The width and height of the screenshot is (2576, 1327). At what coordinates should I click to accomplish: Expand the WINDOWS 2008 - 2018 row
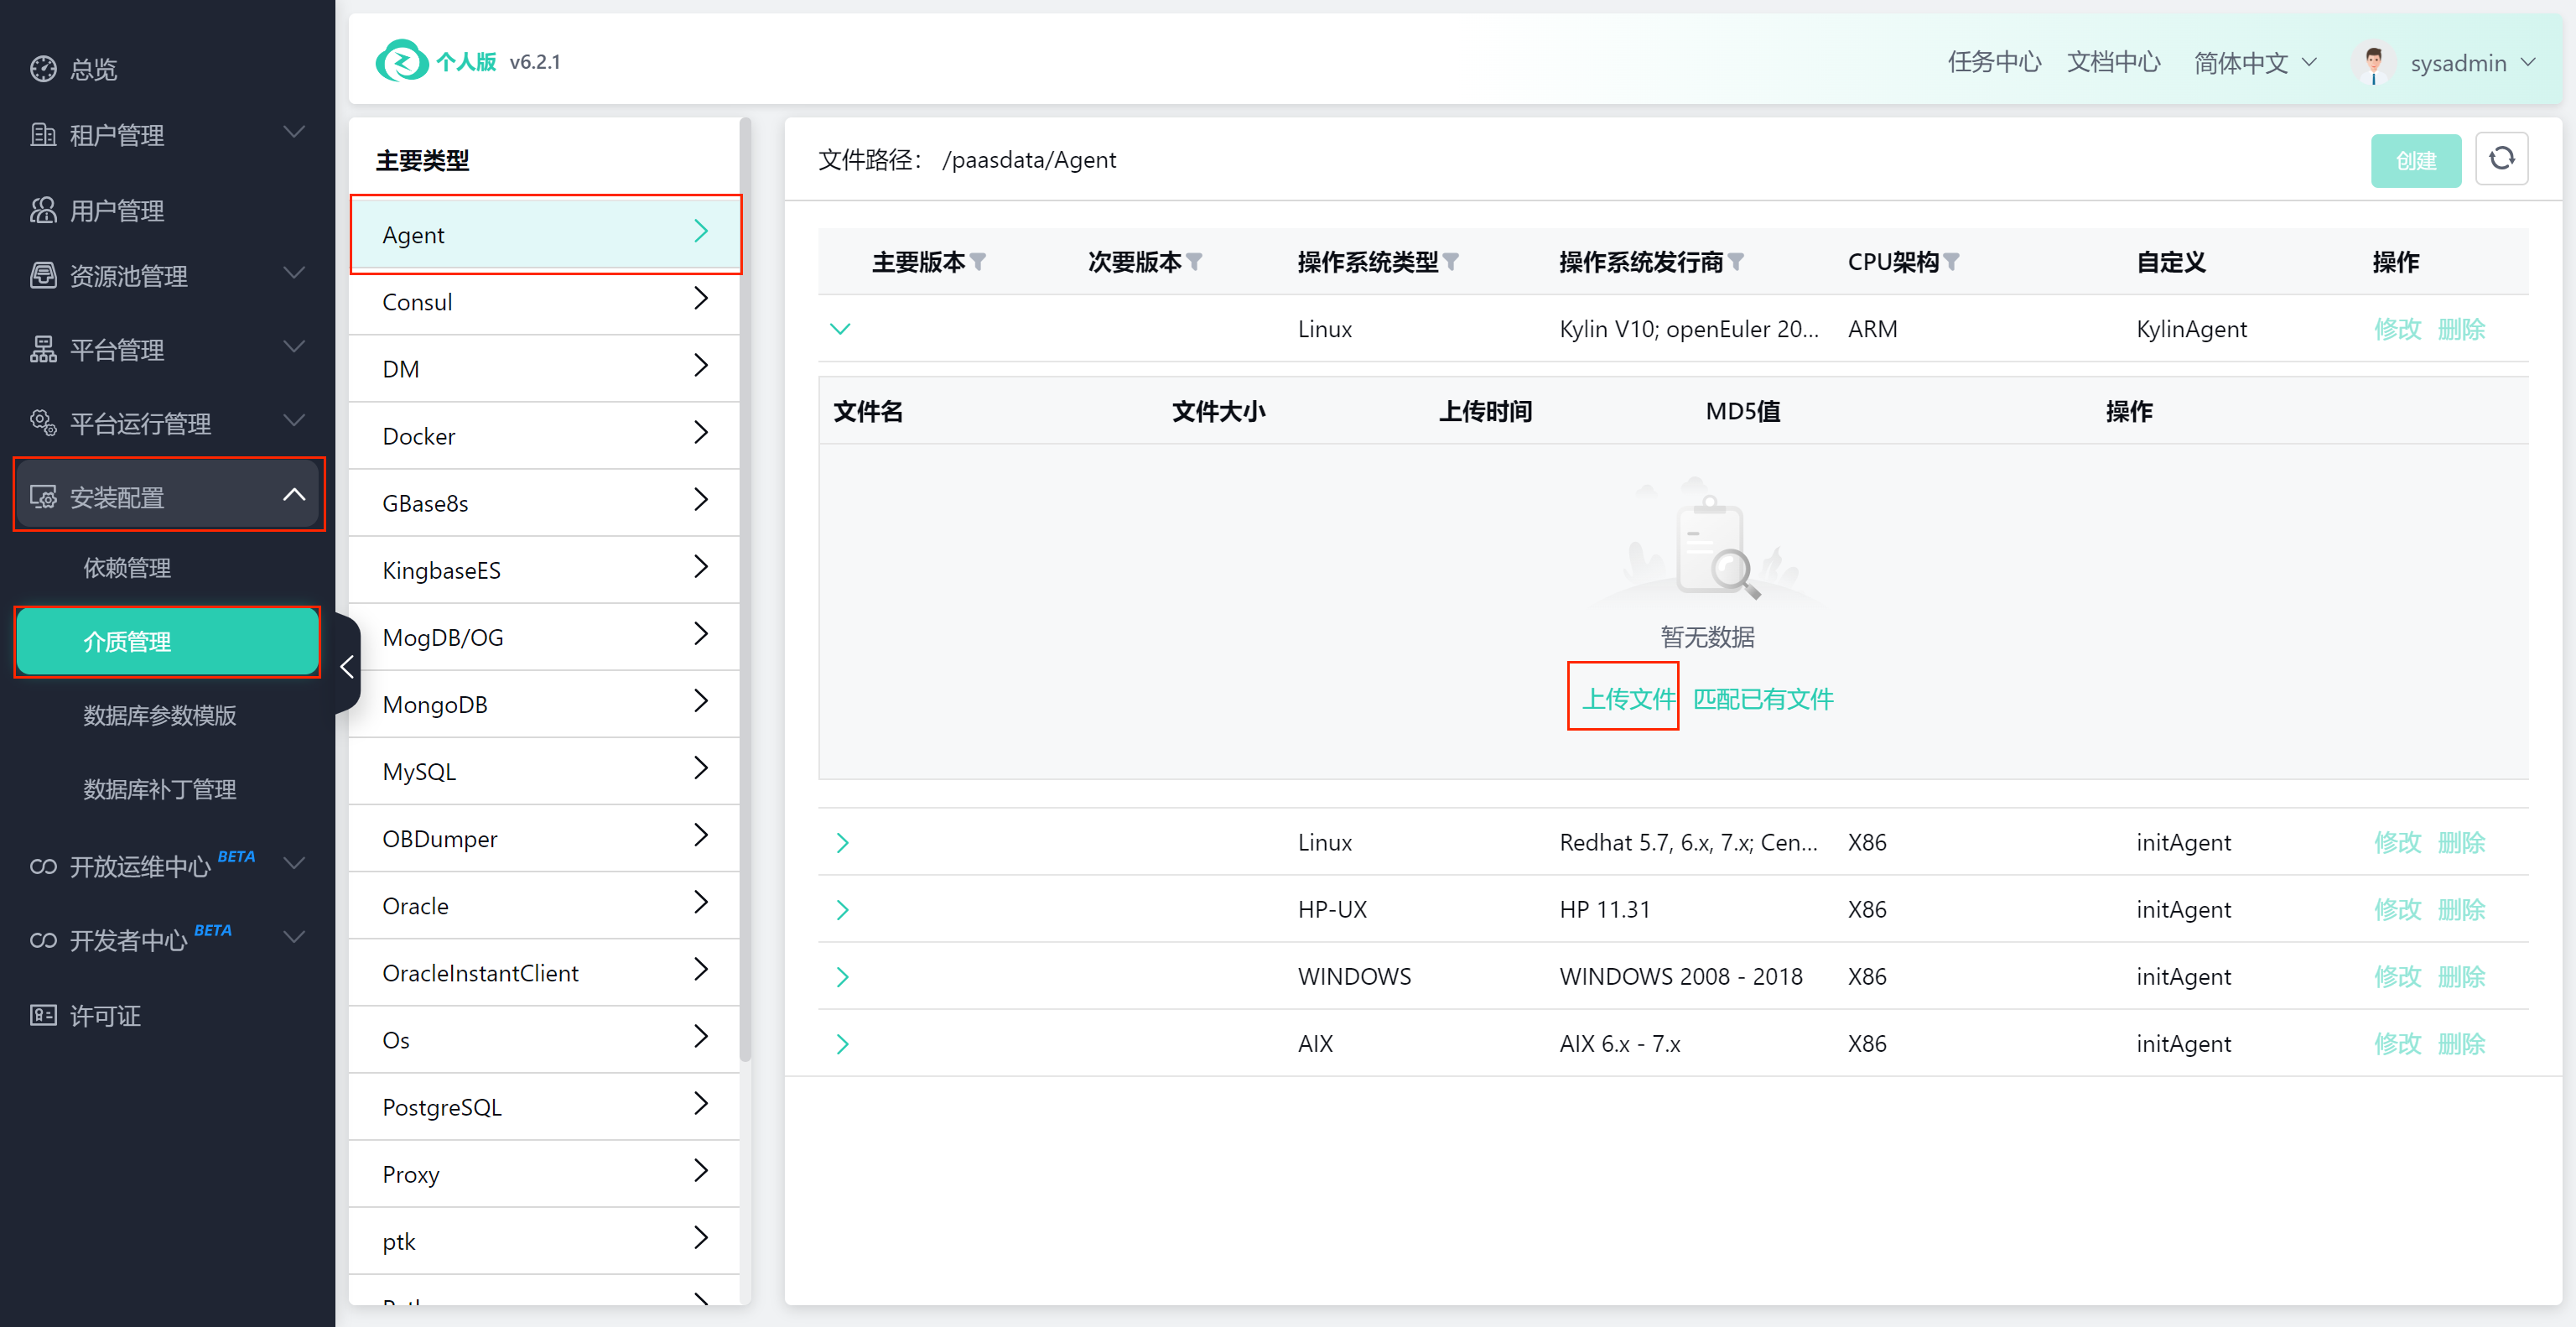(842, 976)
